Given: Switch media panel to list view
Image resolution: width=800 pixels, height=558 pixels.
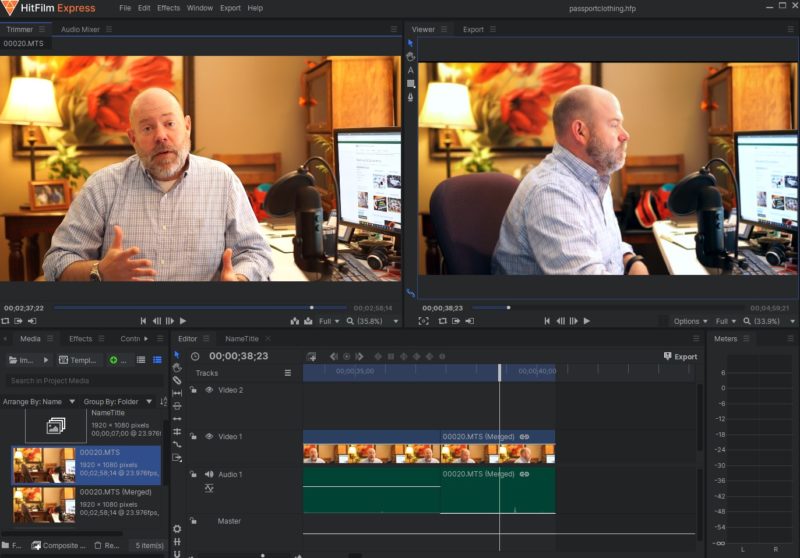Looking at the screenshot, I should [141, 360].
